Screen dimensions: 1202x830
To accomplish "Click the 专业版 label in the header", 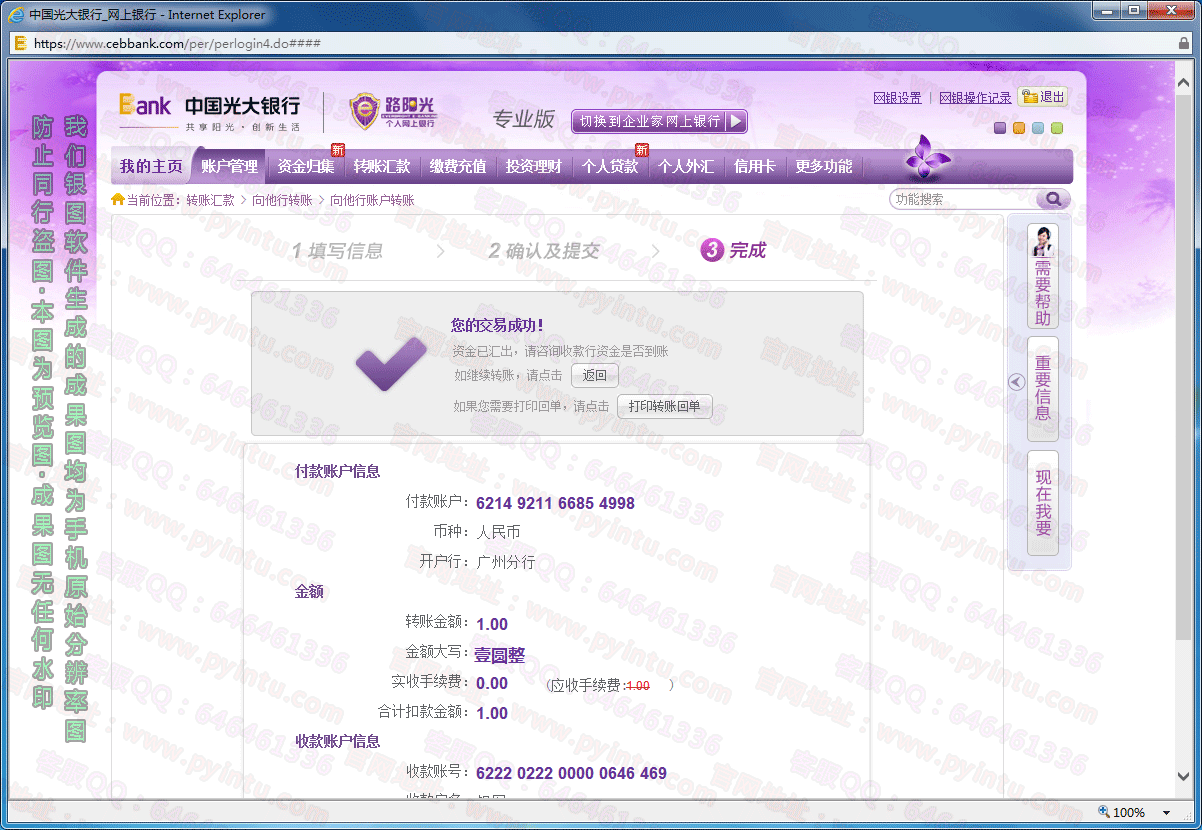I will (523, 119).
